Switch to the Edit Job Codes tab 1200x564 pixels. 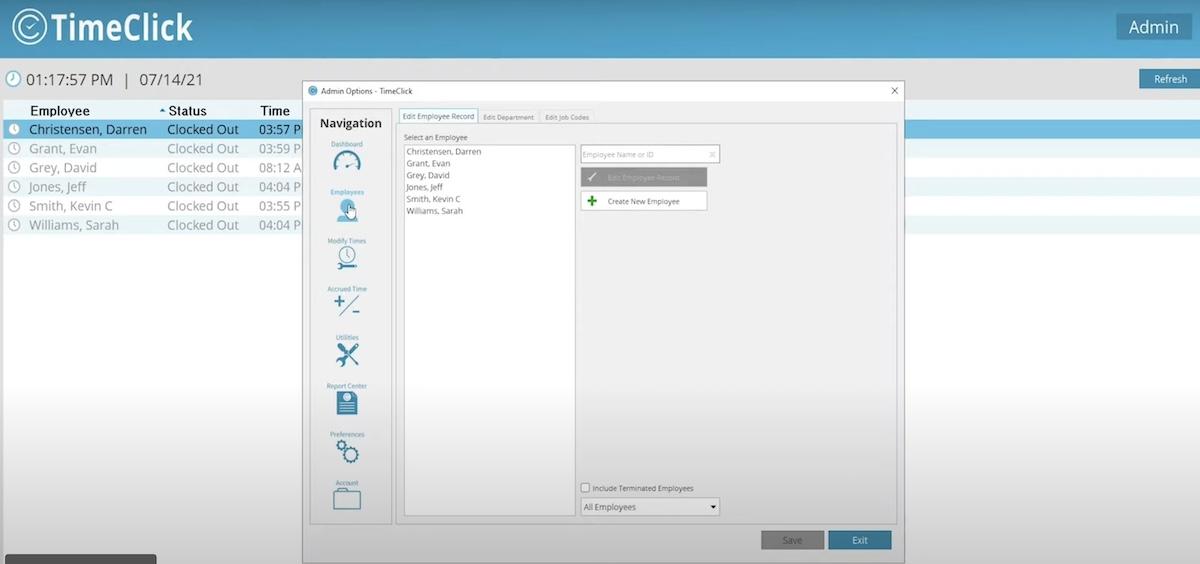(x=567, y=117)
